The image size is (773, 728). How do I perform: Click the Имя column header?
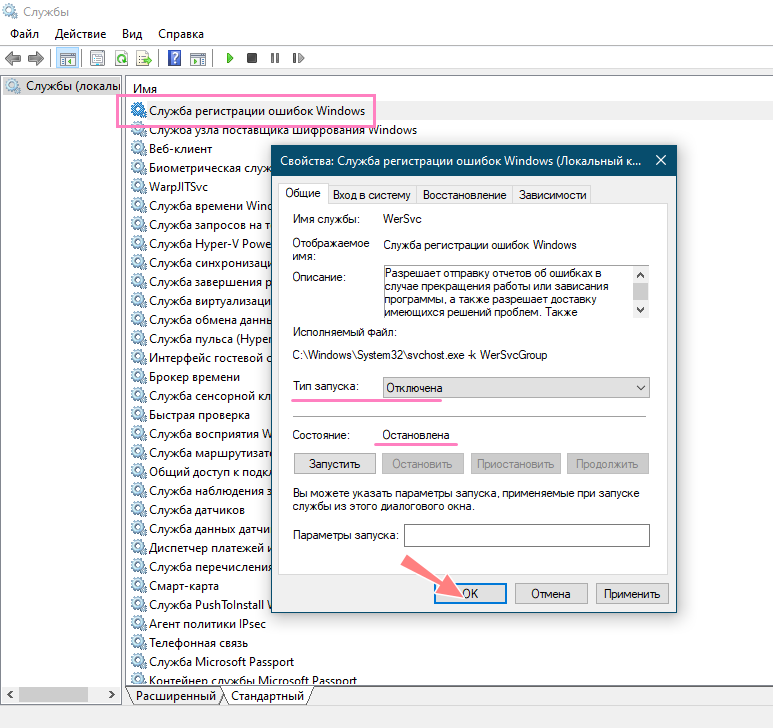145,89
